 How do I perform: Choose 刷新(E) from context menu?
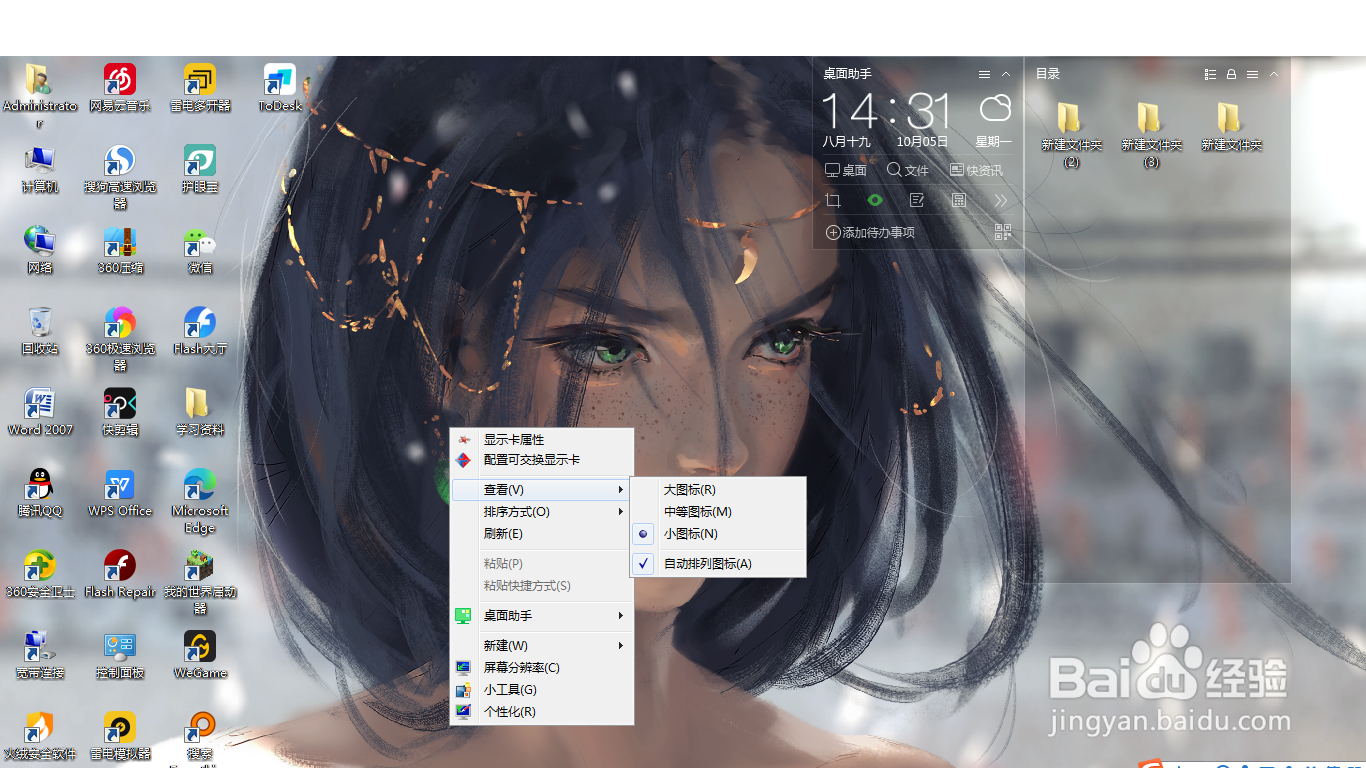point(541,534)
